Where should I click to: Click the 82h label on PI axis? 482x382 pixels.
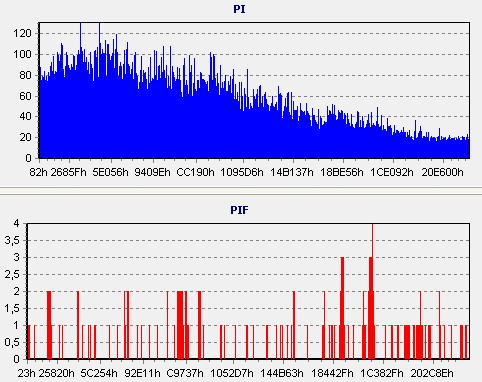tap(38, 172)
